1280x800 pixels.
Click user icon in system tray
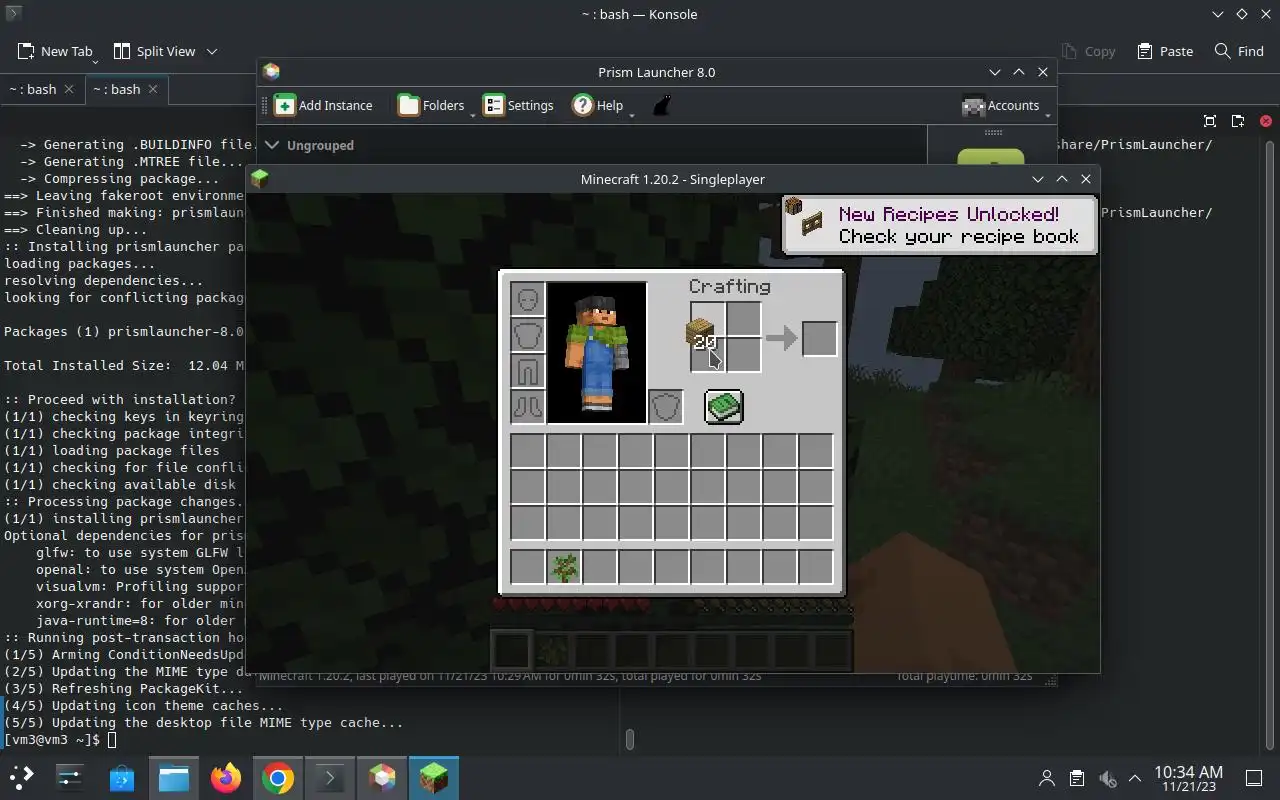tap(1047, 778)
